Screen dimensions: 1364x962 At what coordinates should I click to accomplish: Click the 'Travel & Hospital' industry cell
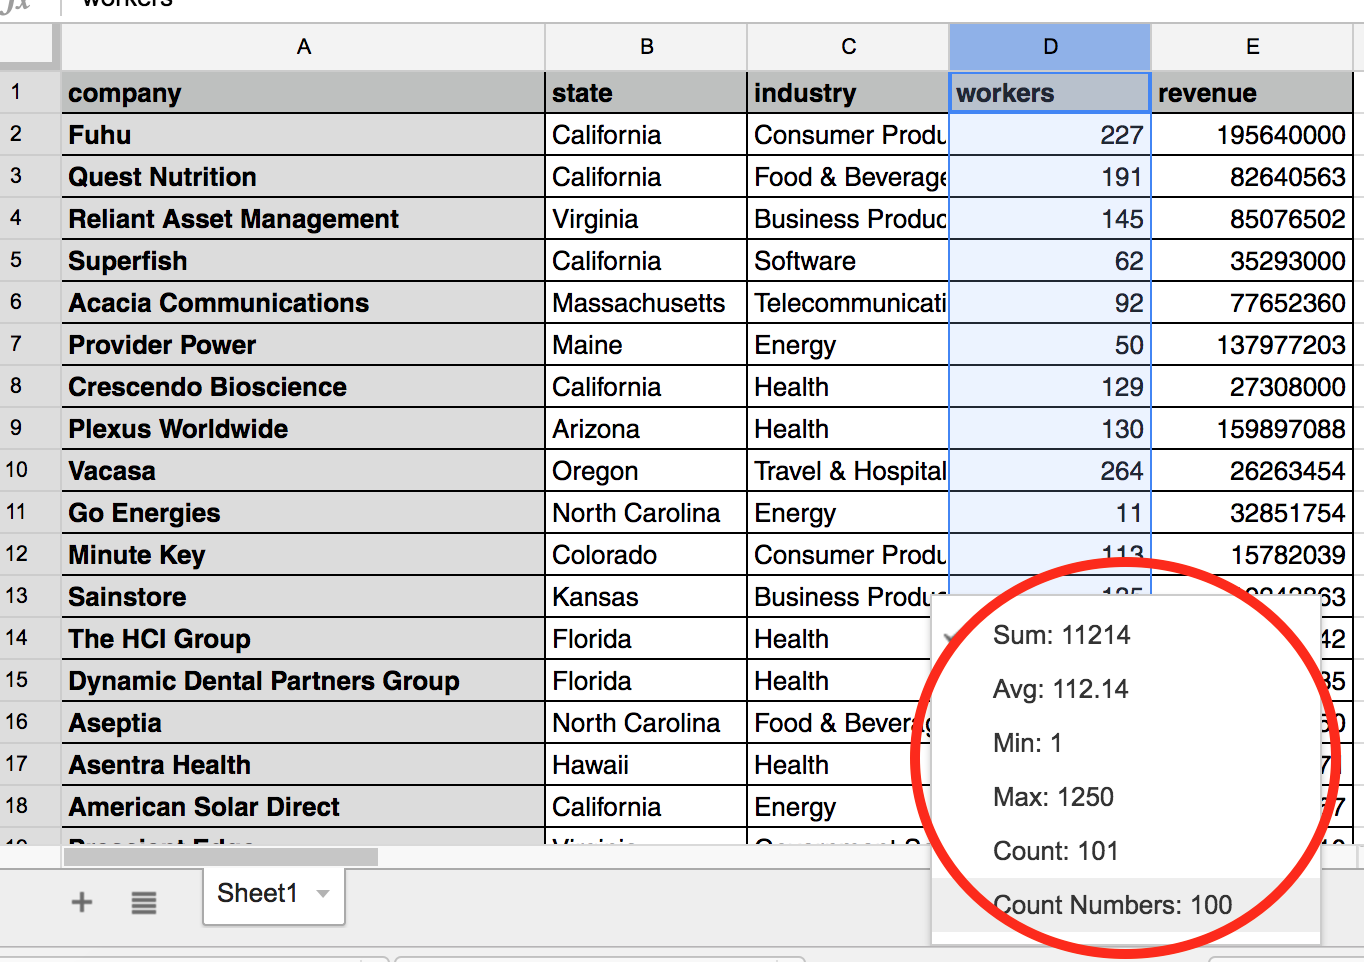click(849, 471)
